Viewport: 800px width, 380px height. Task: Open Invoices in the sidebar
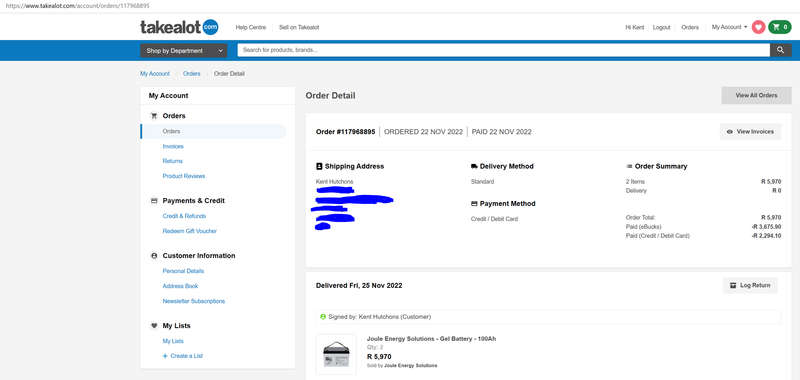pyautogui.click(x=173, y=146)
